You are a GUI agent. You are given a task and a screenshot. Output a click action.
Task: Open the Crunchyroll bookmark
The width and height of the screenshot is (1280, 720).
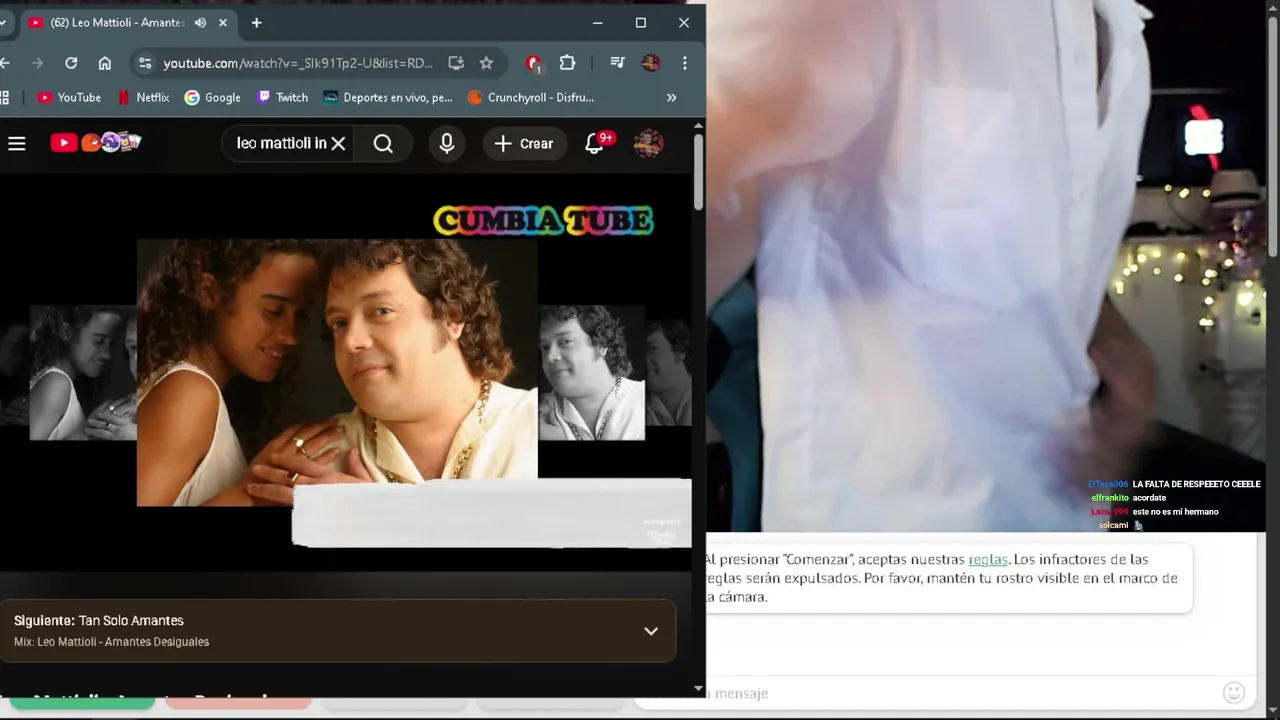pos(531,97)
